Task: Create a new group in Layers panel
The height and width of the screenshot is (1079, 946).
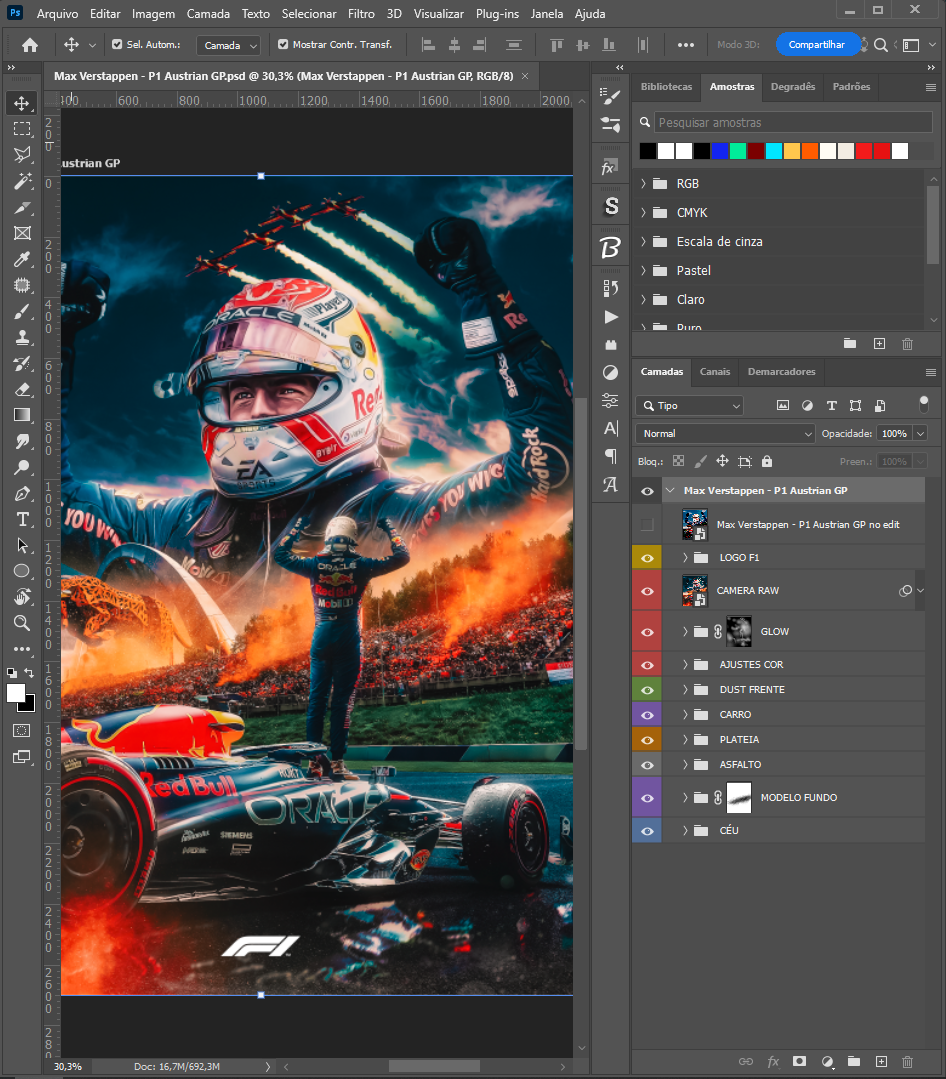Action: pyautogui.click(x=854, y=1061)
